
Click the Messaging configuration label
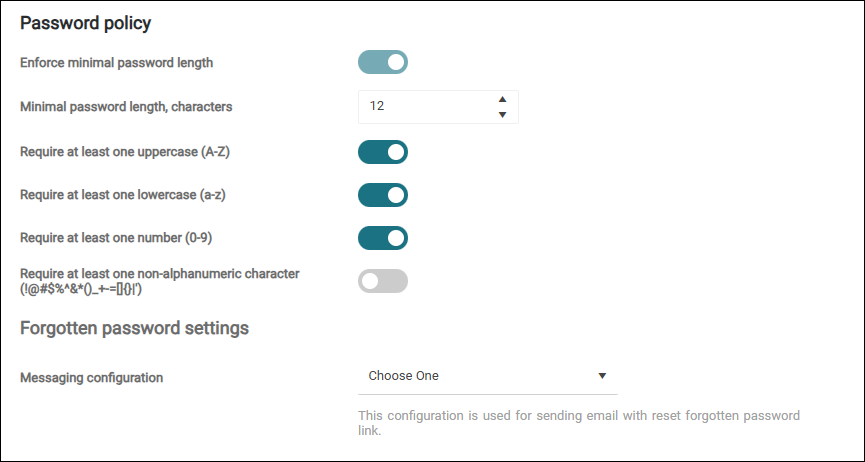pos(91,378)
